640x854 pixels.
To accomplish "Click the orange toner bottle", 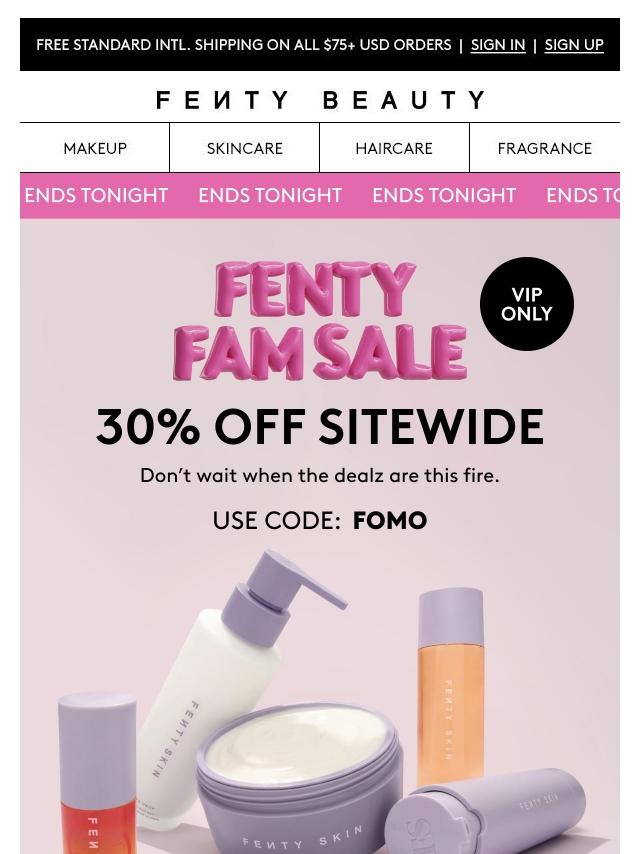I will [x=450, y=686].
